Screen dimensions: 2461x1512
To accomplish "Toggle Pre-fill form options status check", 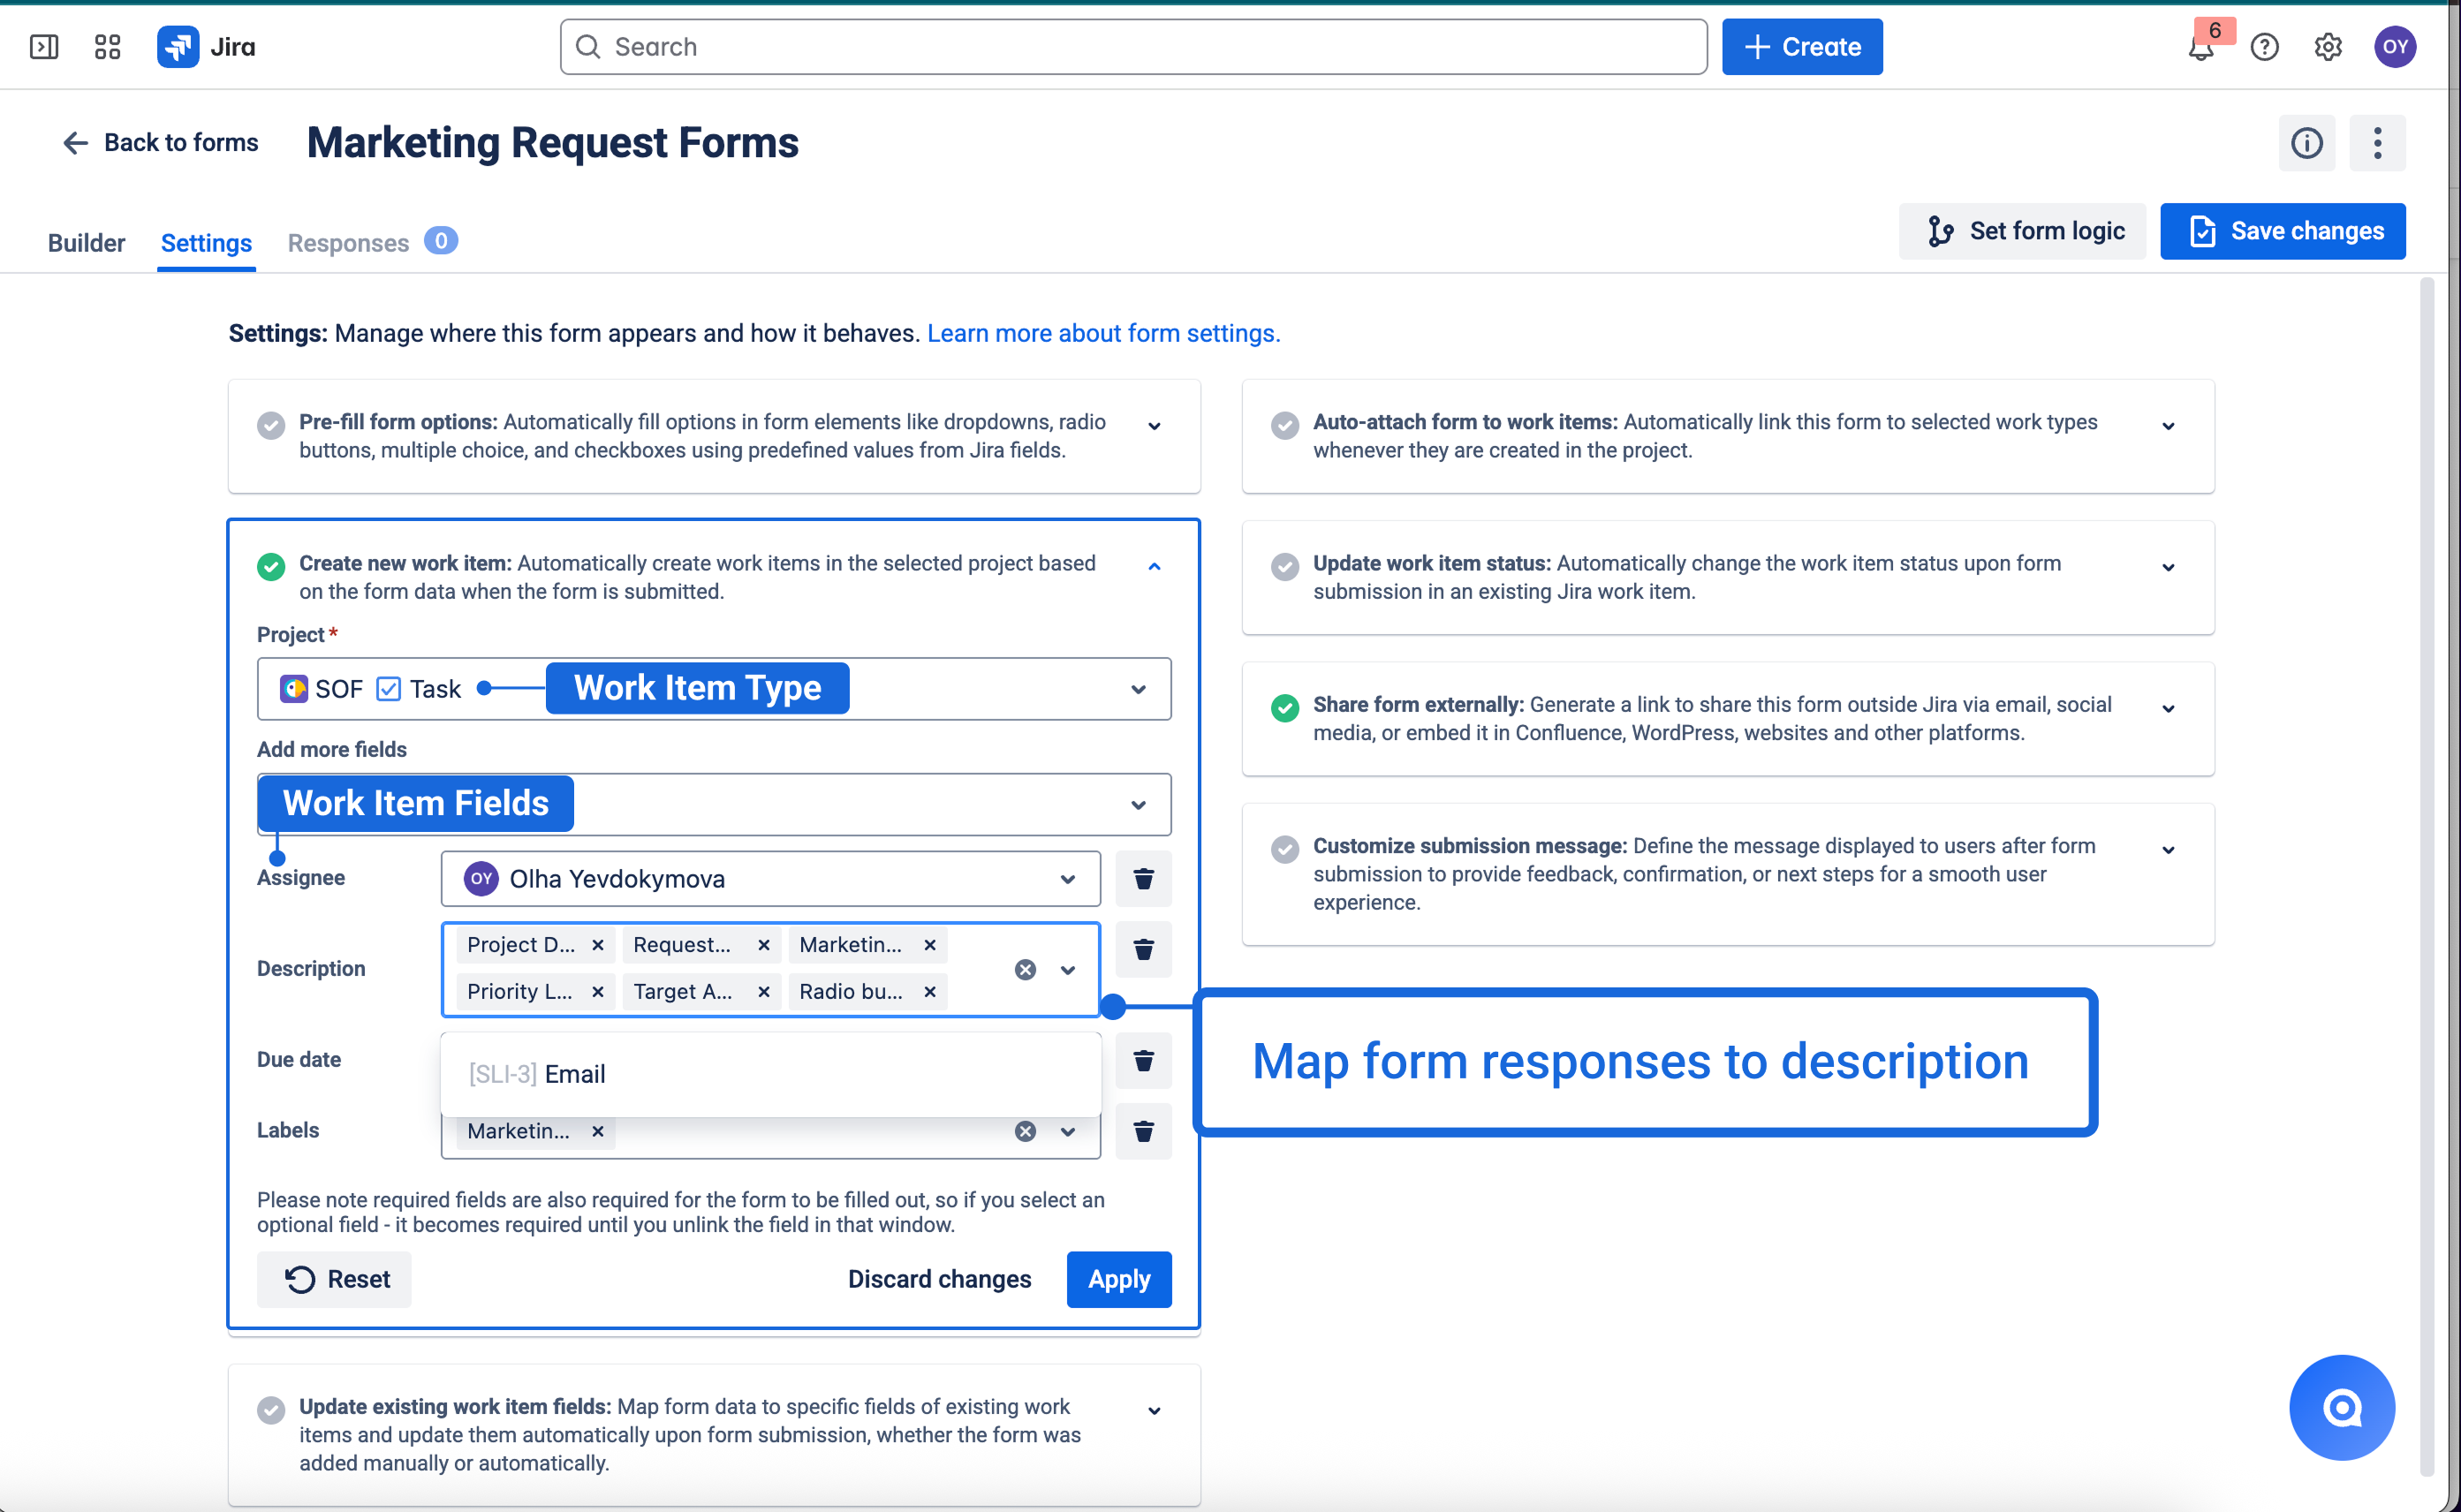I will 271,425.
